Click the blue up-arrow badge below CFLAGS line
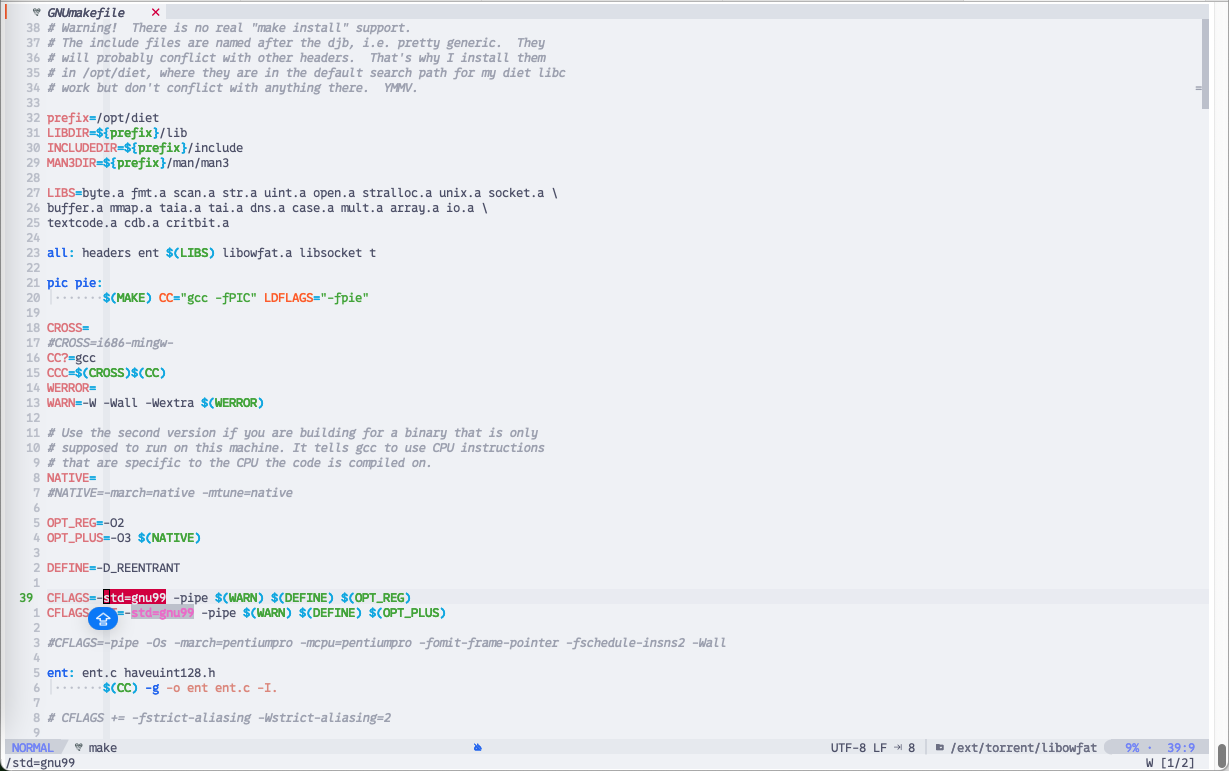 click(x=103, y=619)
